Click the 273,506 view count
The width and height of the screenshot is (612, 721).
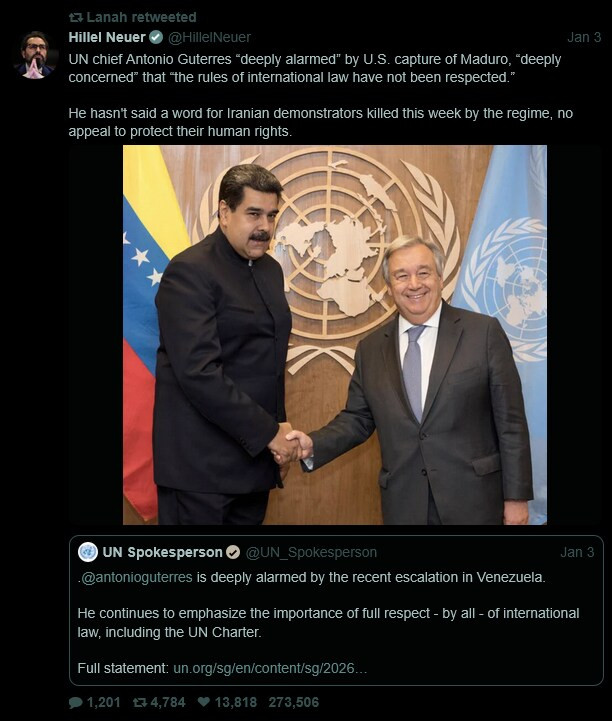click(x=293, y=702)
